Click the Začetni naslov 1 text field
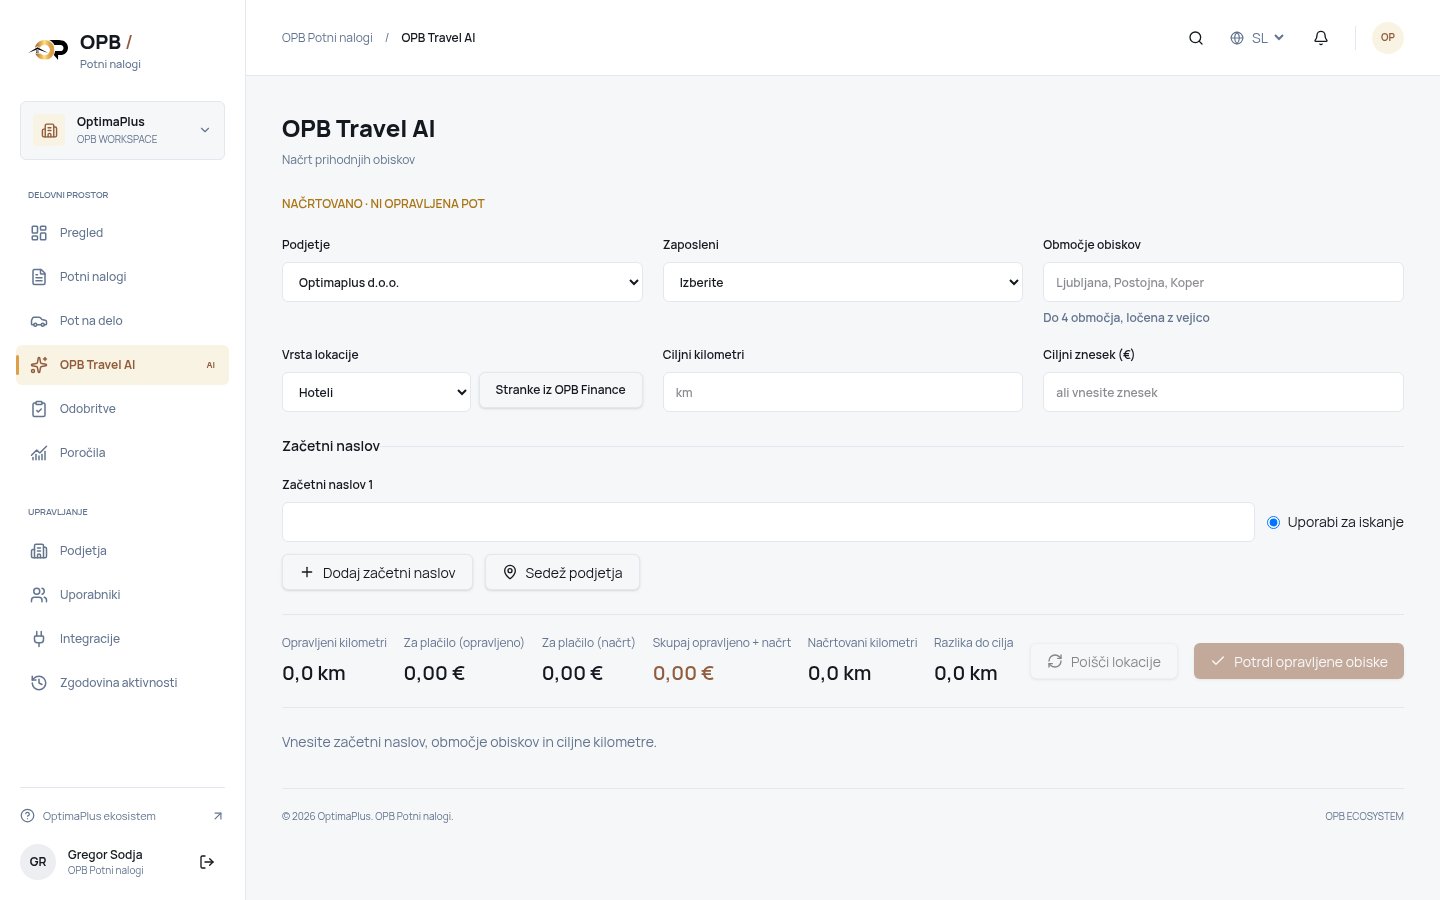1440x900 pixels. click(x=768, y=522)
